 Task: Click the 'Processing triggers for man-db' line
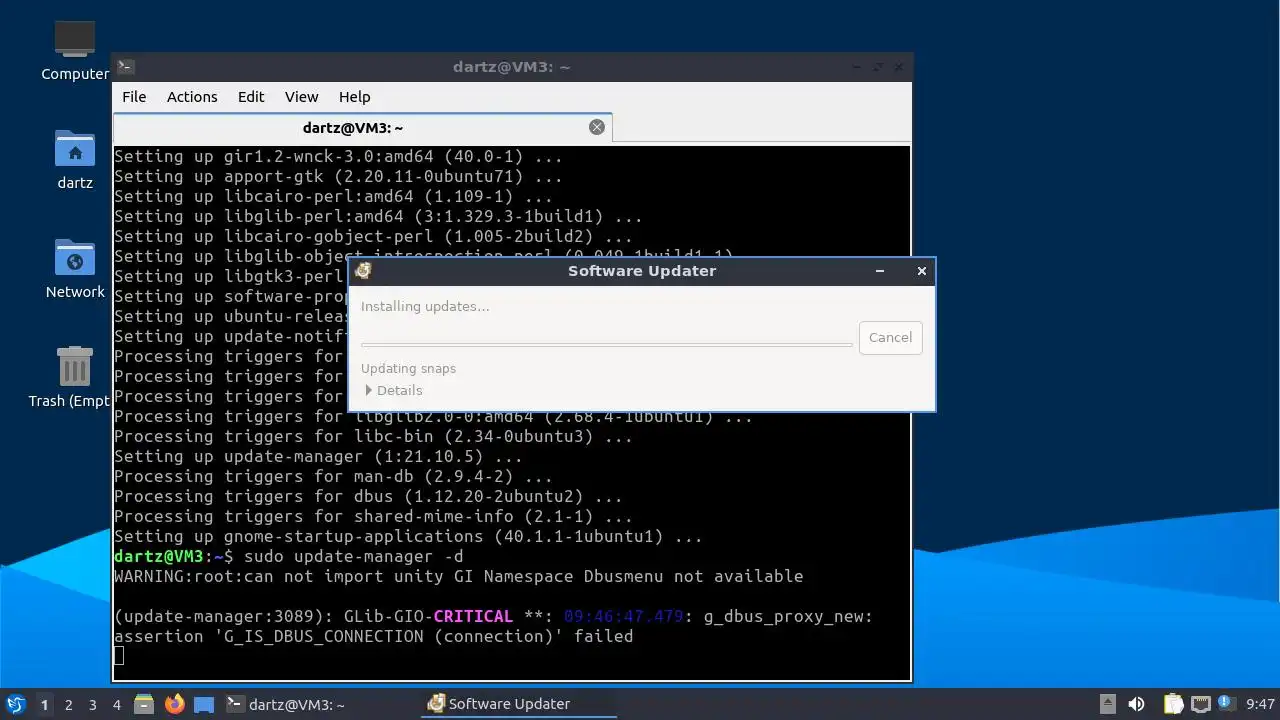click(333, 476)
